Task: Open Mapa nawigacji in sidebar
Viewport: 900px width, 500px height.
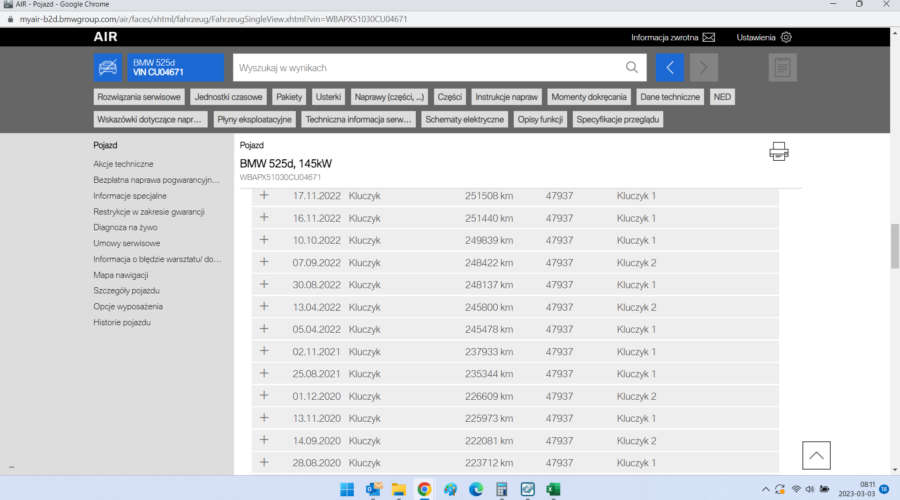Action: 121,275
